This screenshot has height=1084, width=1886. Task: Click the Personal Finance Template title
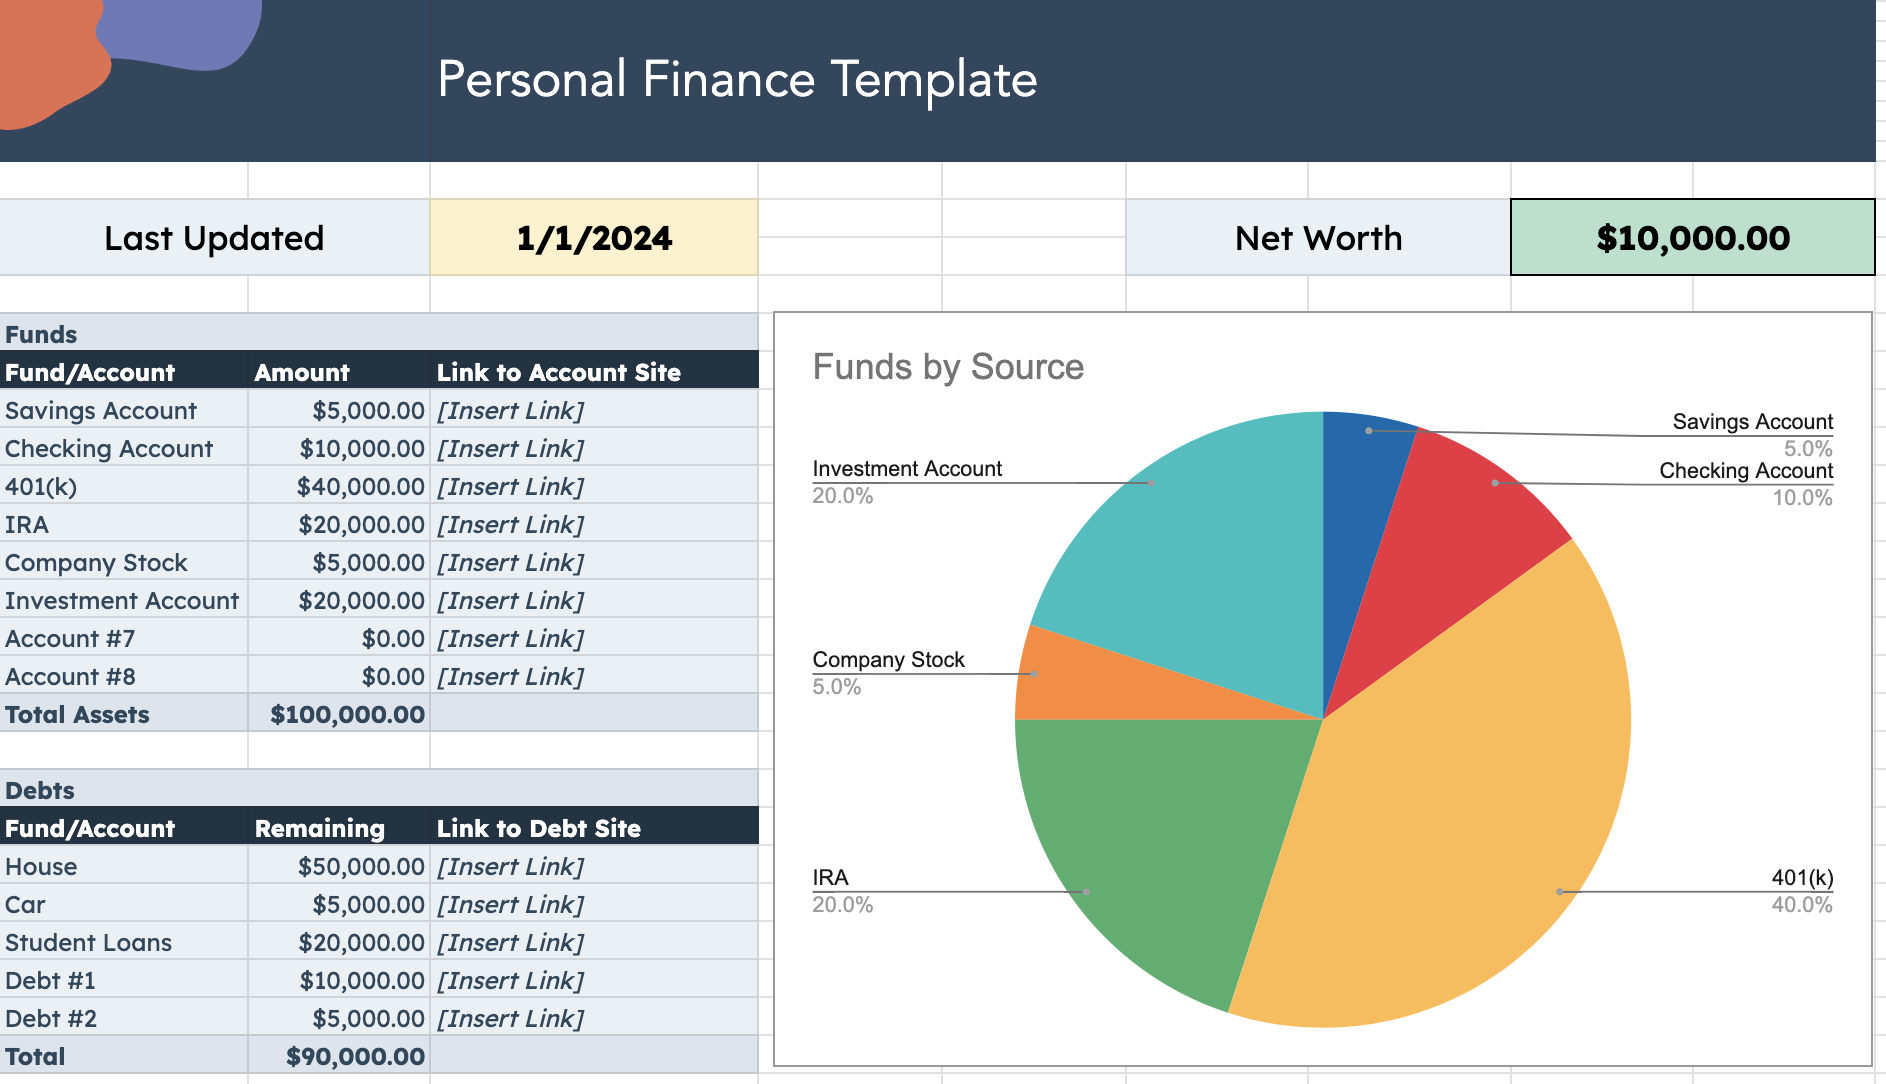point(737,79)
